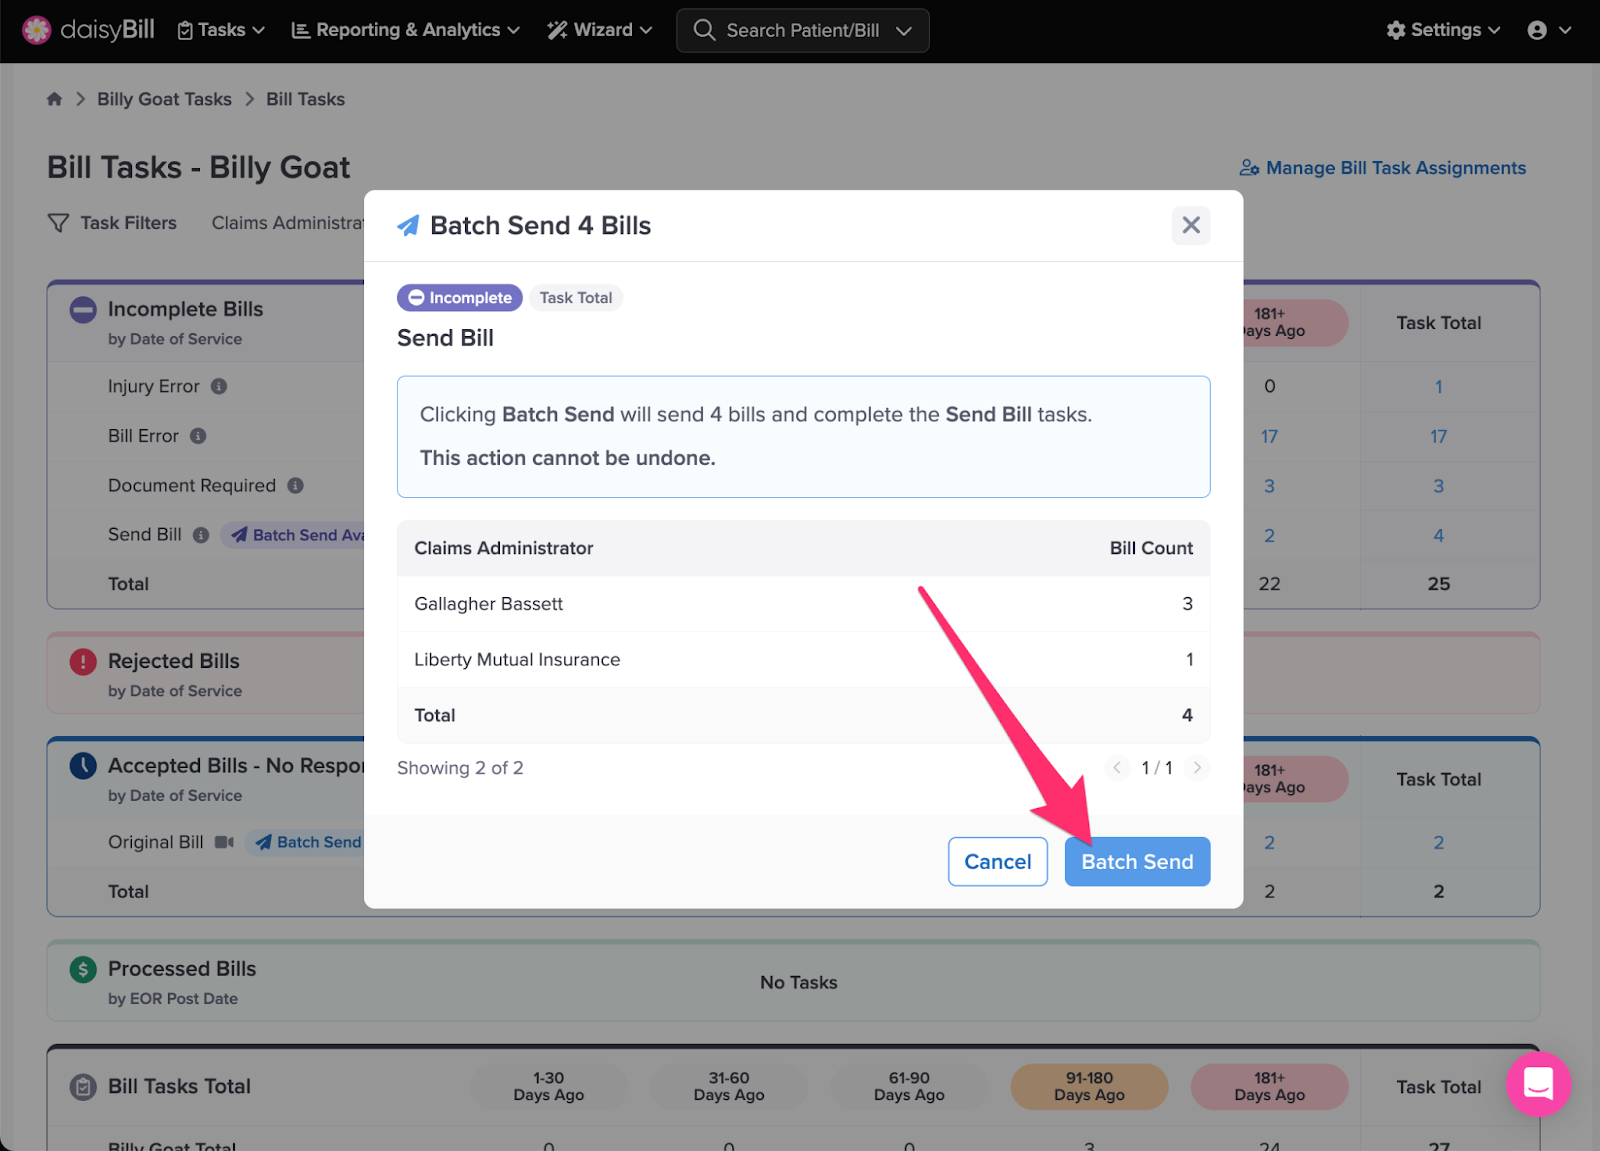This screenshot has width=1600, height=1151.
Task: Go to next page of table
Action: [x=1196, y=768]
